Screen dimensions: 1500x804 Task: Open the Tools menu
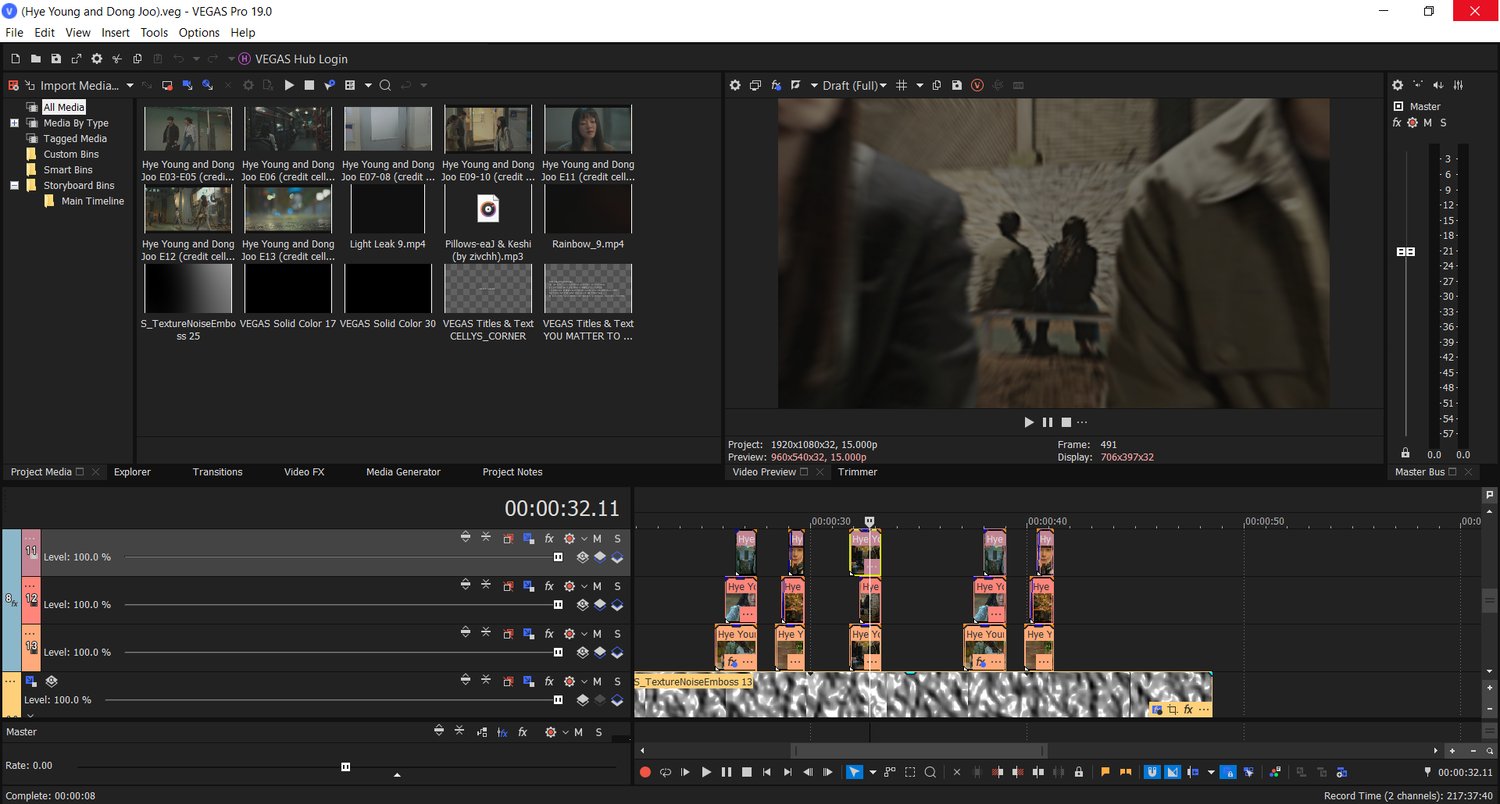154,33
